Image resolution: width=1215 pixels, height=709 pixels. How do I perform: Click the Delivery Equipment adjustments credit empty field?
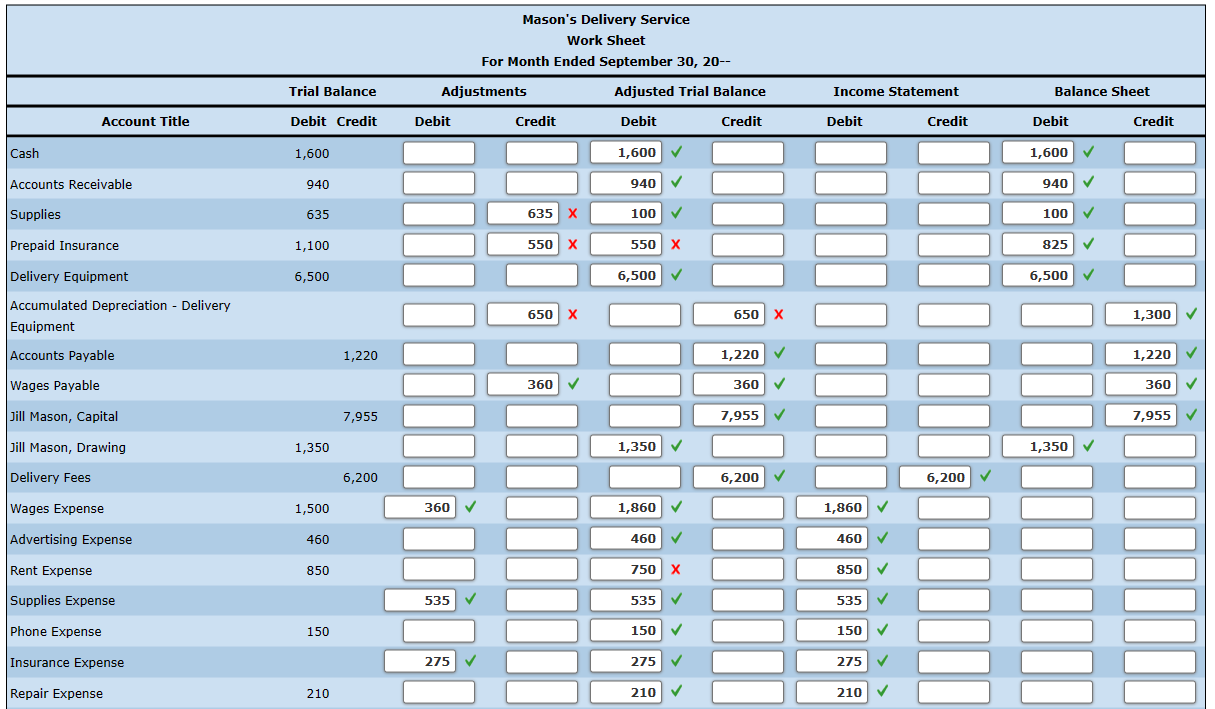542,276
